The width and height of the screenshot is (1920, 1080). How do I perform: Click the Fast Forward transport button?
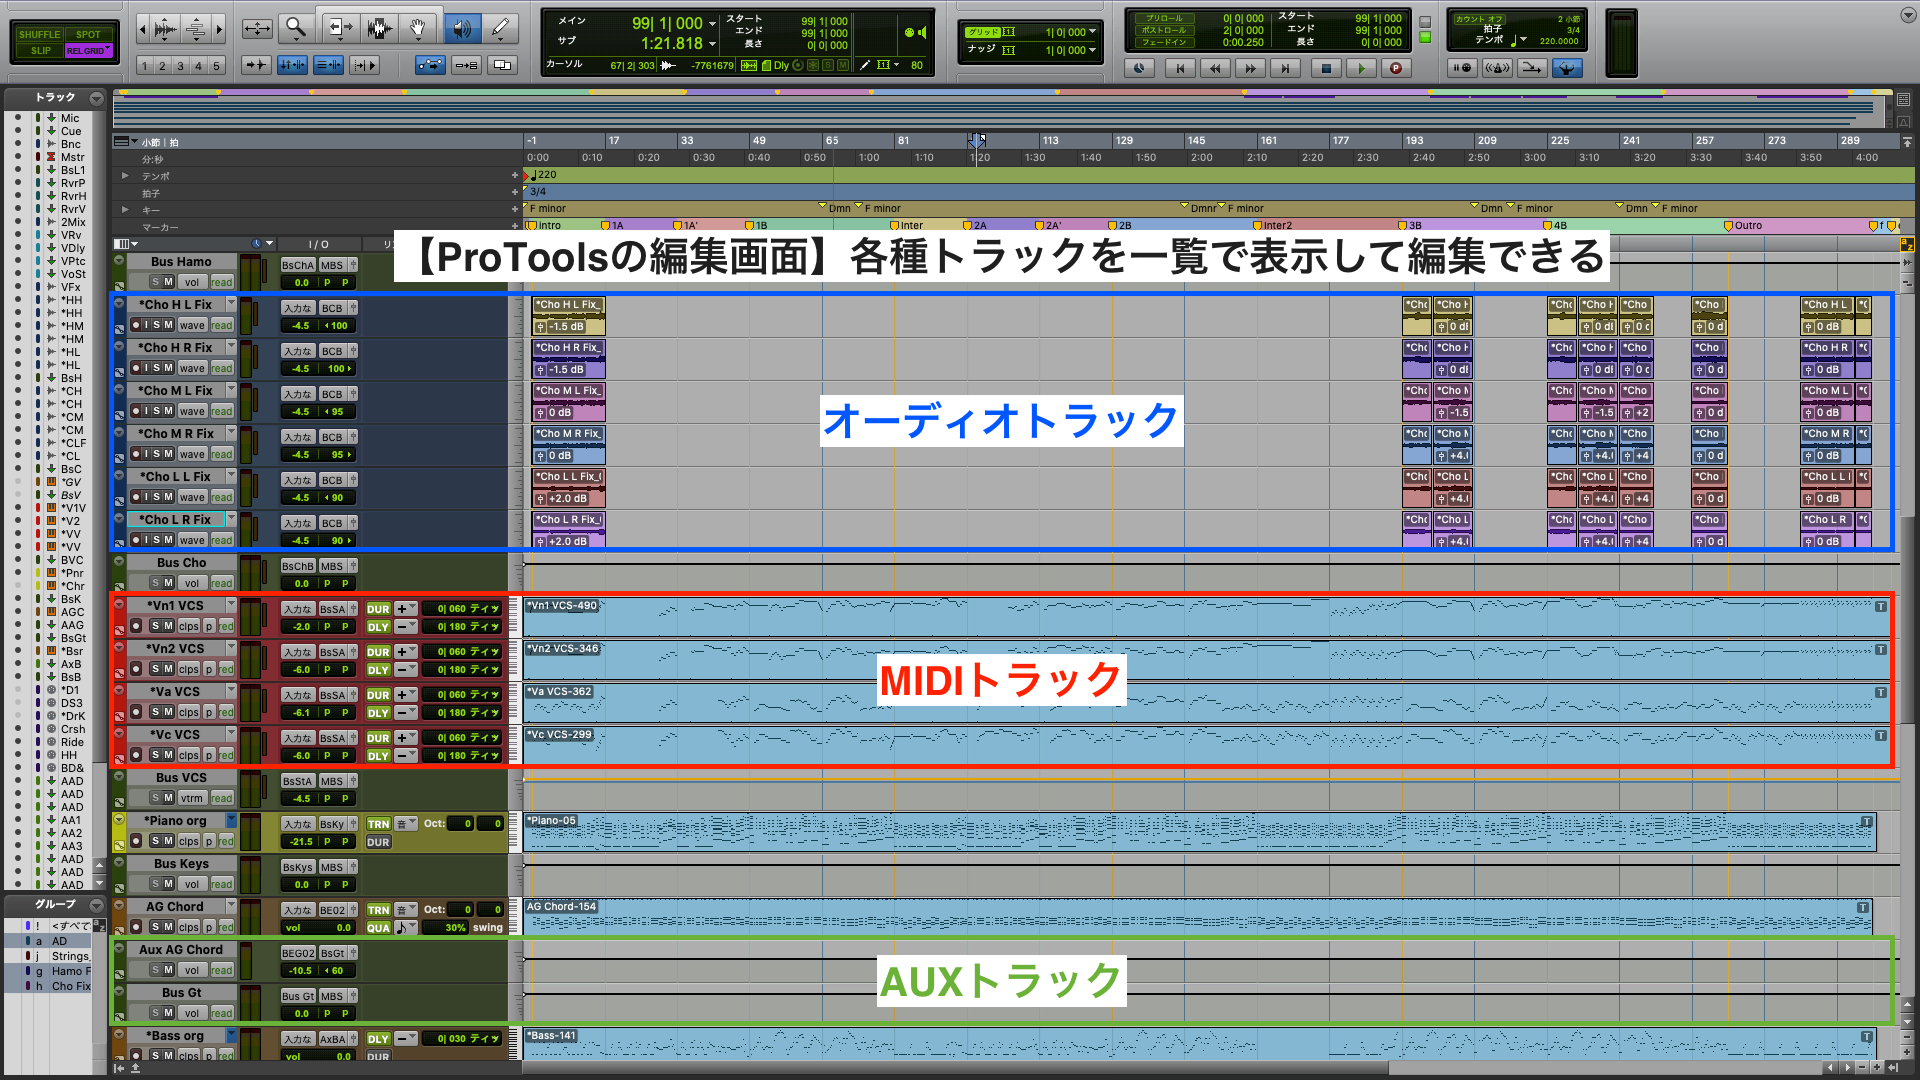(1250, 68)
